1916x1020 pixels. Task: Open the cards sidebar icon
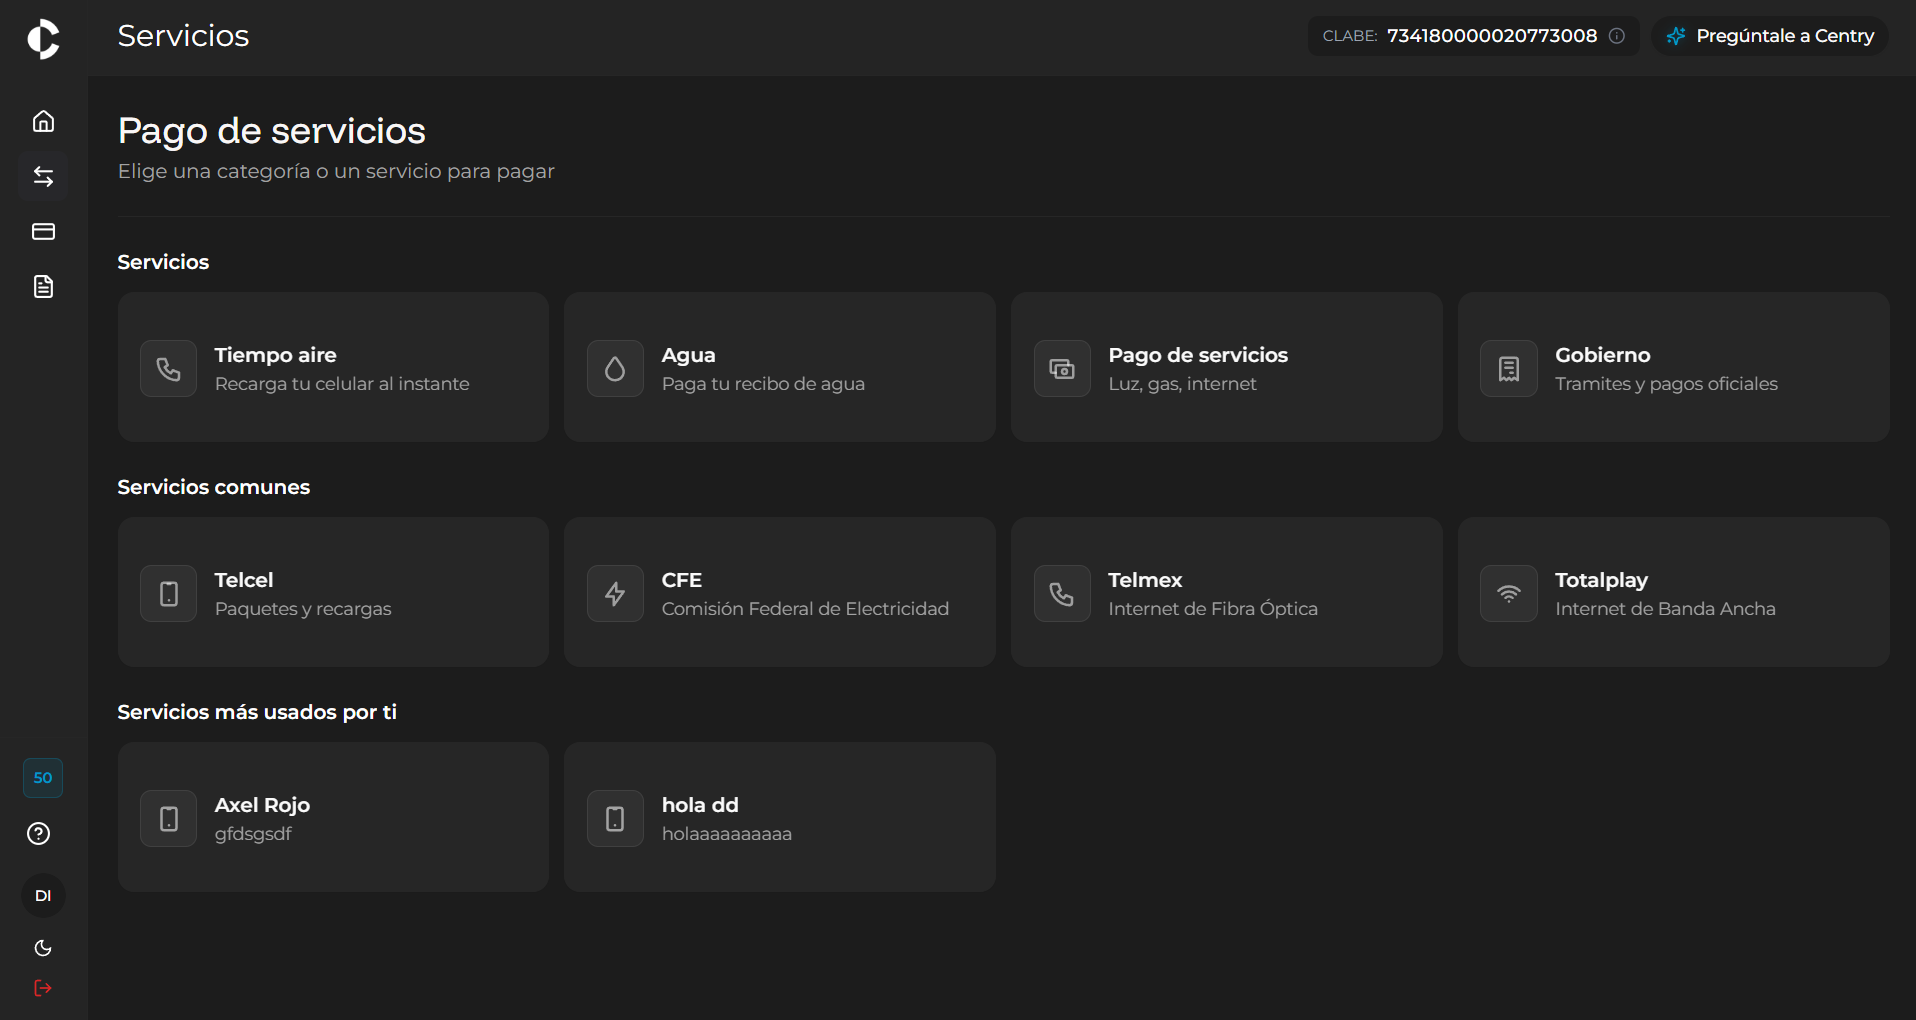coord(43,232)
